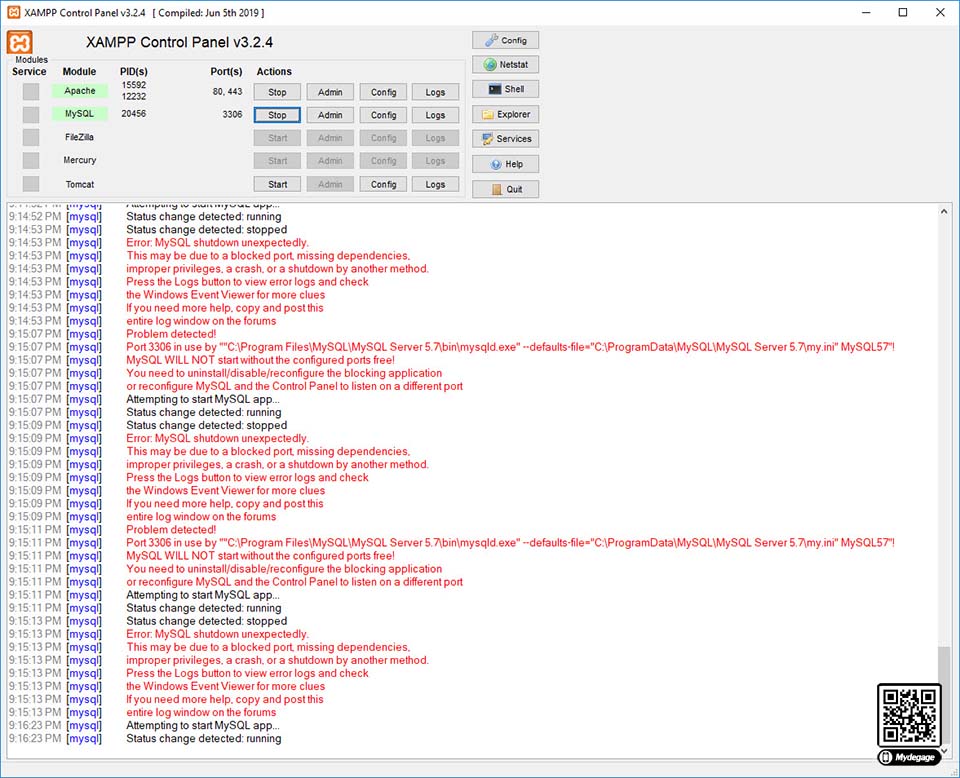
Task: View MySQL Logs
Action: pos(435,115)
